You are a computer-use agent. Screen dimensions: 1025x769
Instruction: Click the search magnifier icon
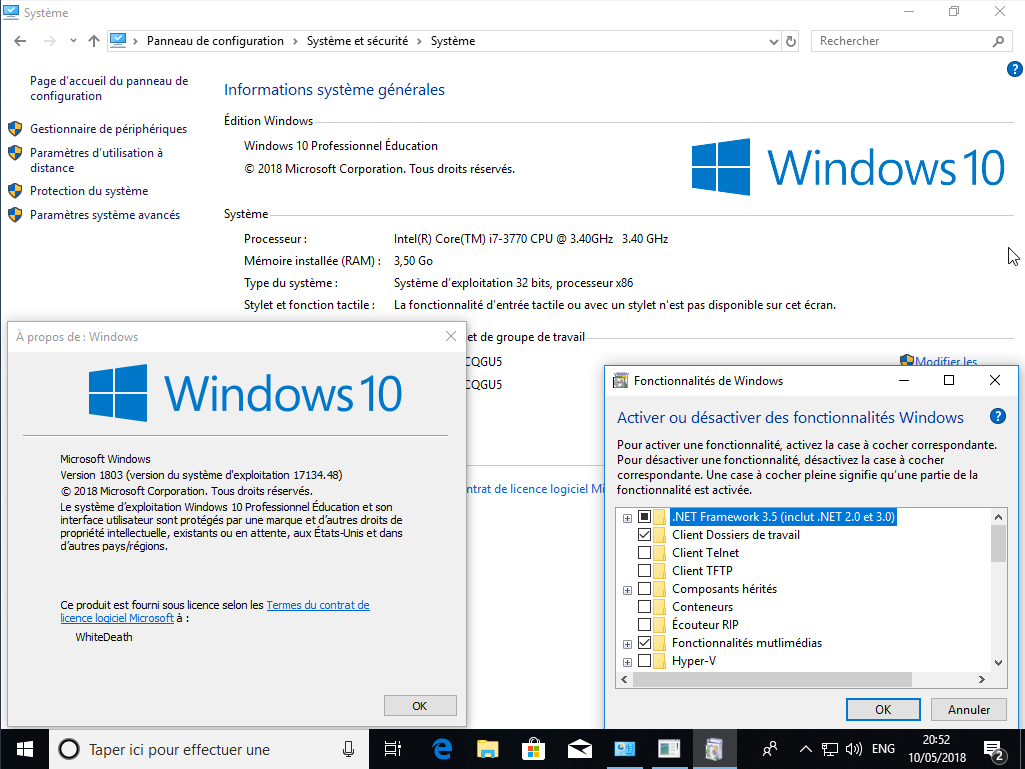998,41
